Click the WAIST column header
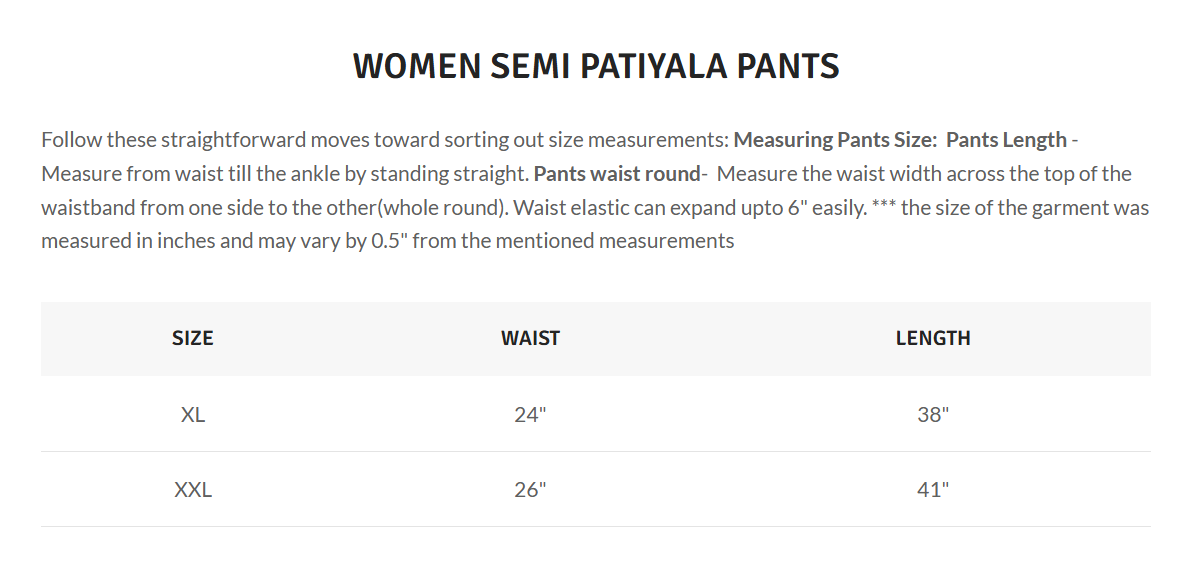Screen dimensions: 1187x565 tap(530, 338)
